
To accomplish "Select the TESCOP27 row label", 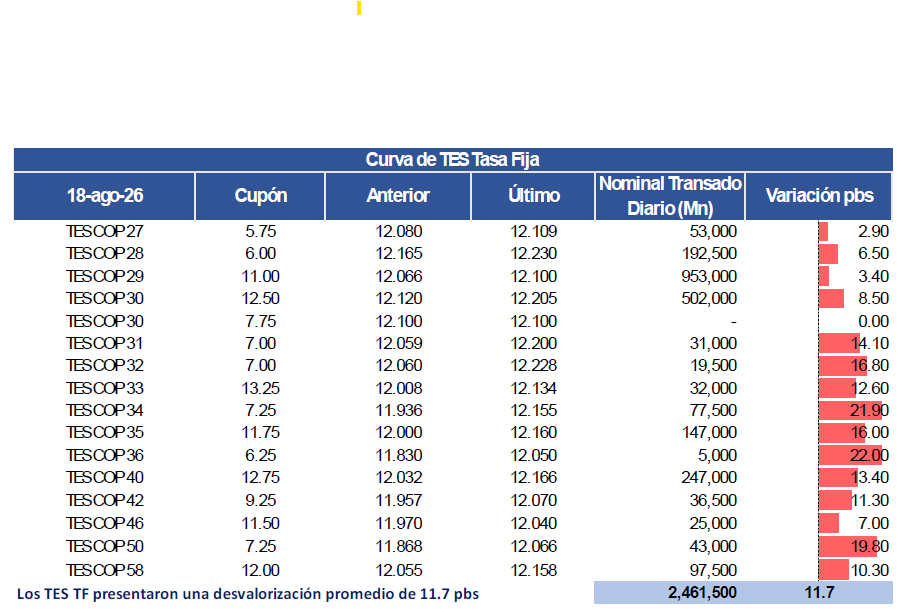I will click(105, 232).
